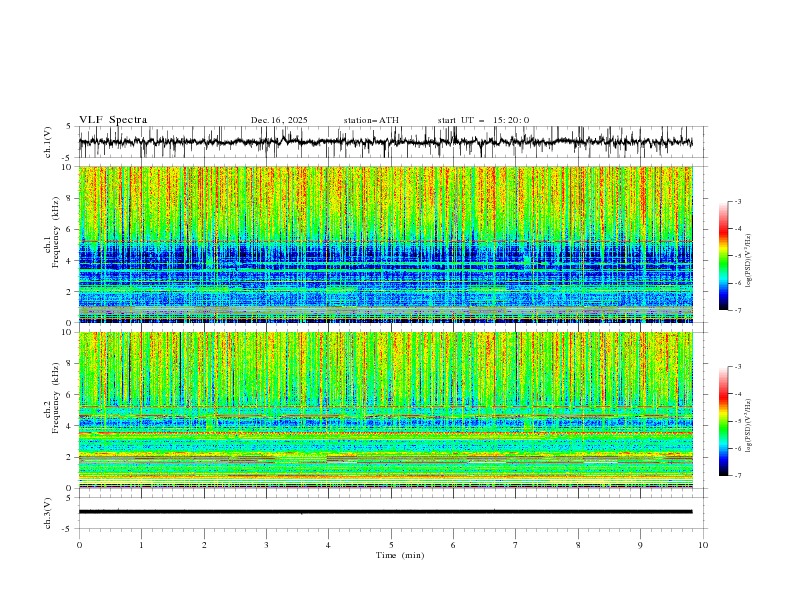The image size is (792, 612).
Task: Click the time axis tick label '9'
Action: coord(640,545)
